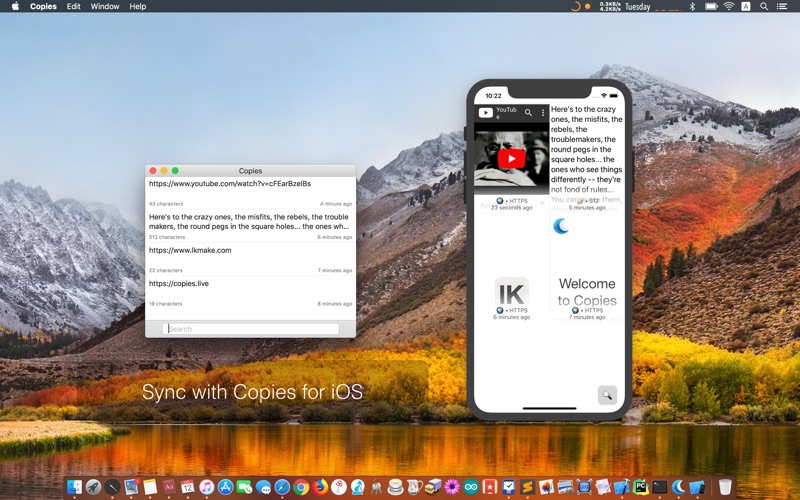Launch PyCharm from the Dock
The height and width of the screenshot is (500, 800).
[640, 487]
